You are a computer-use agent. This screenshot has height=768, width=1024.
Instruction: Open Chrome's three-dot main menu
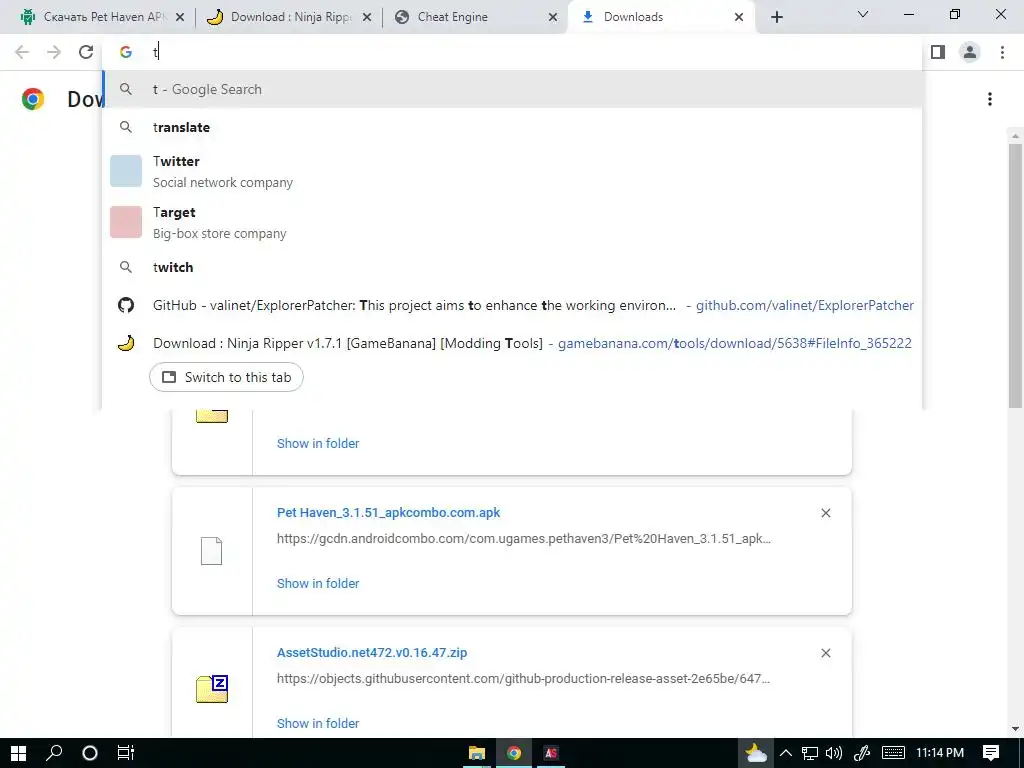[x=1002, y=52]
